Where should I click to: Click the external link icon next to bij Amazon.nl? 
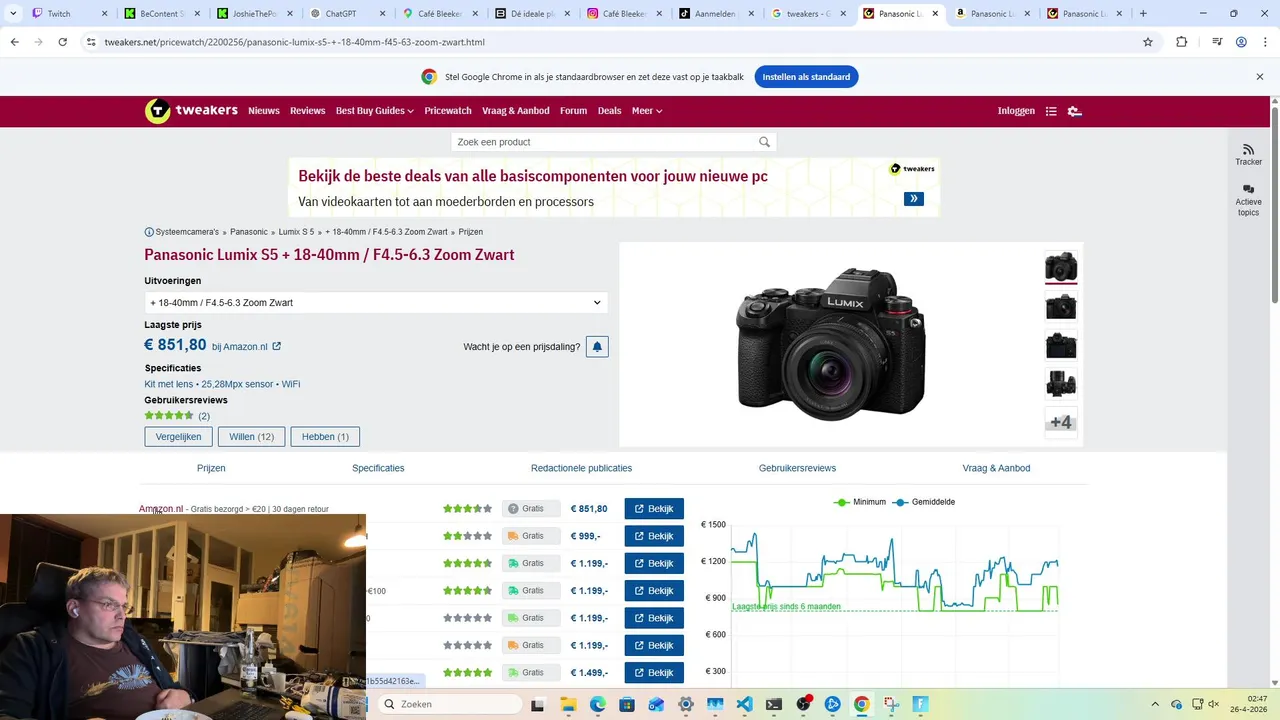pos(277,347)
